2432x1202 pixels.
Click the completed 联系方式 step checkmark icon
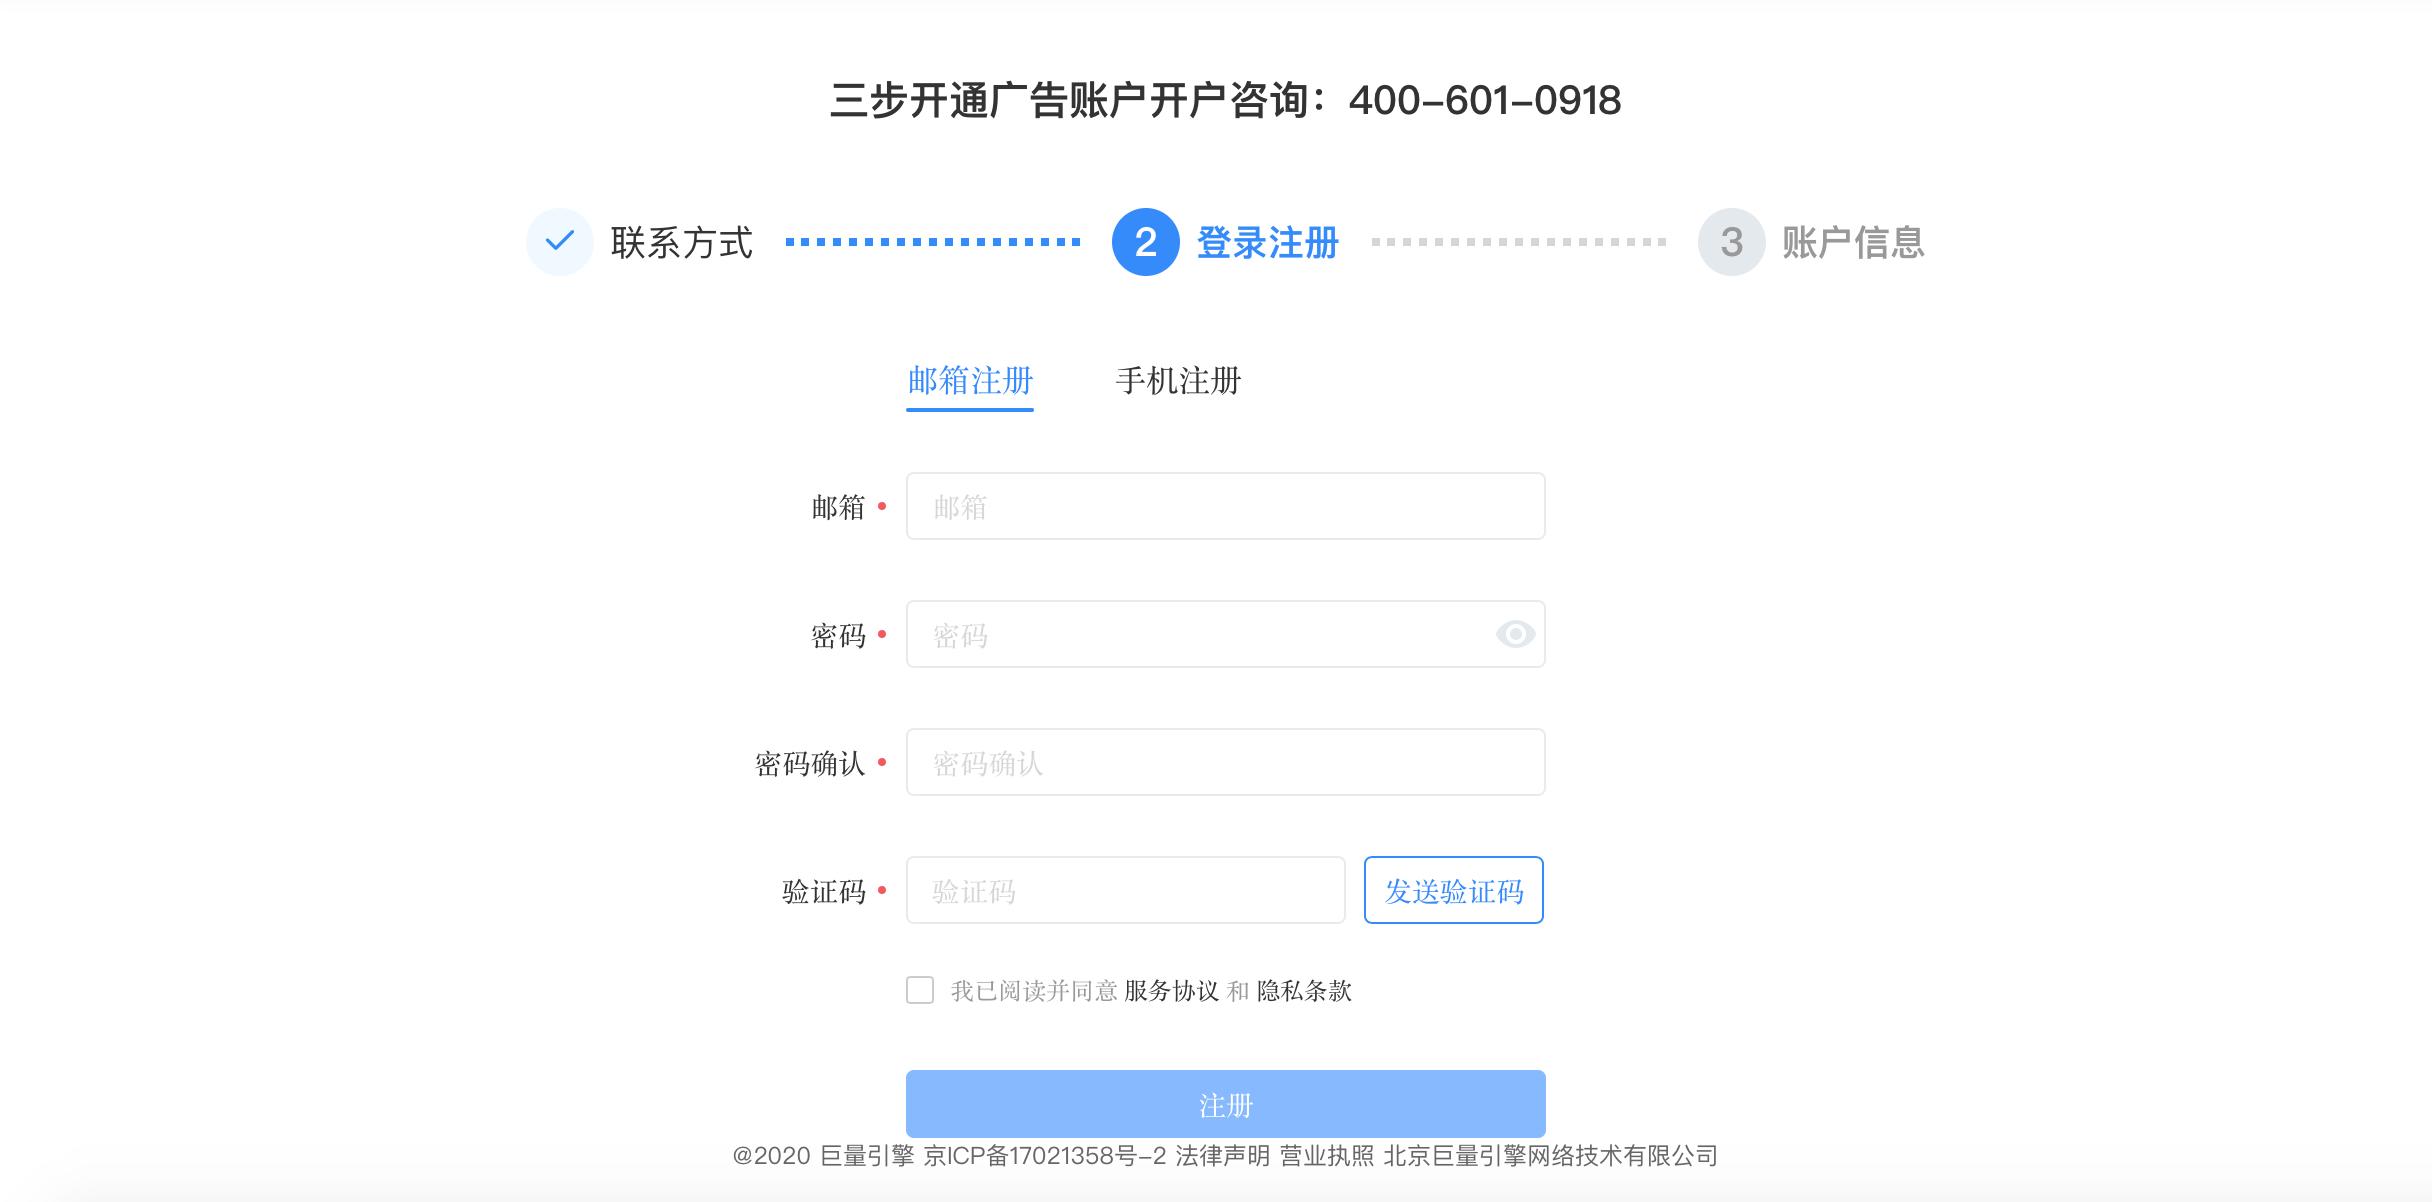click(x=561, y=240)
